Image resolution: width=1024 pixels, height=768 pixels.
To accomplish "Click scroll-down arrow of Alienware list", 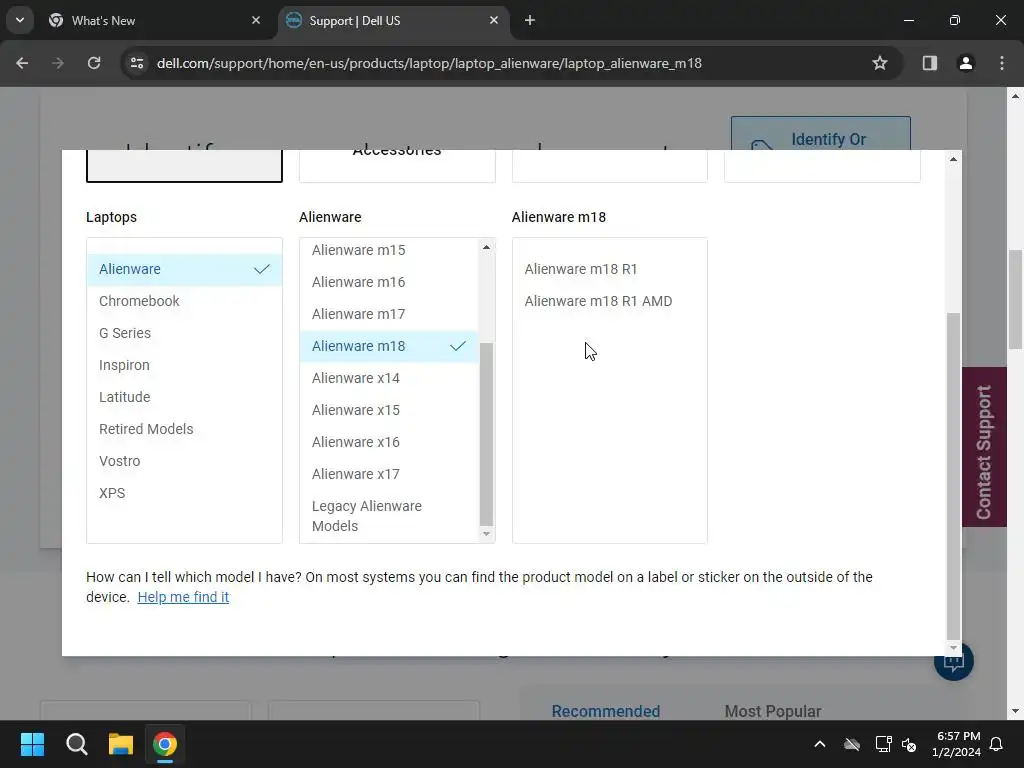I will click(x=486, y=534).
